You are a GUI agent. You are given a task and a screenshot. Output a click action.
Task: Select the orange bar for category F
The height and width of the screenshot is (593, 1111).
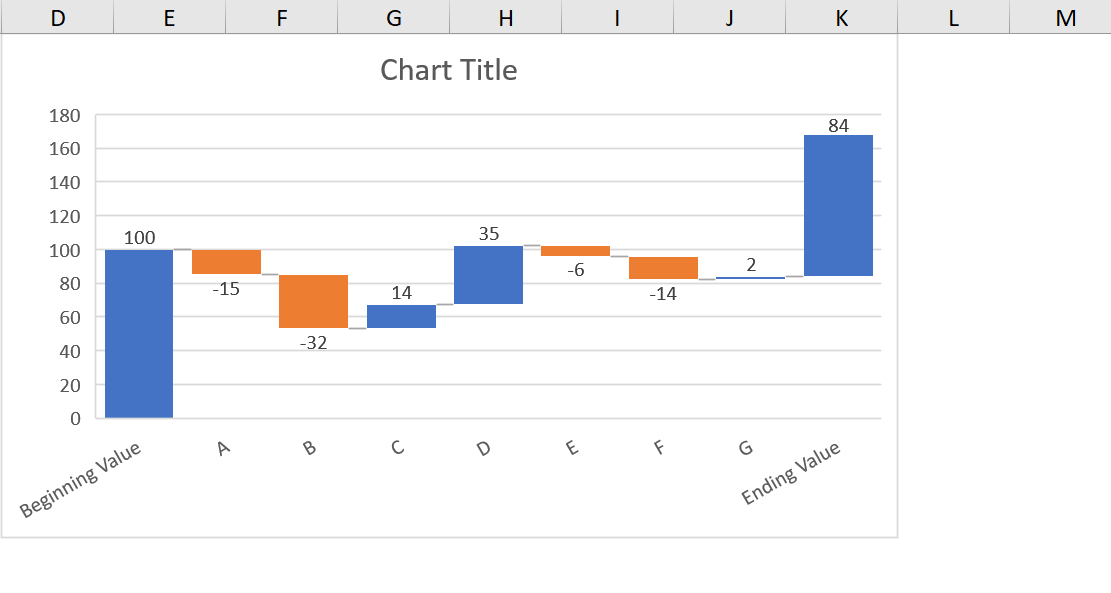point(663,268)
